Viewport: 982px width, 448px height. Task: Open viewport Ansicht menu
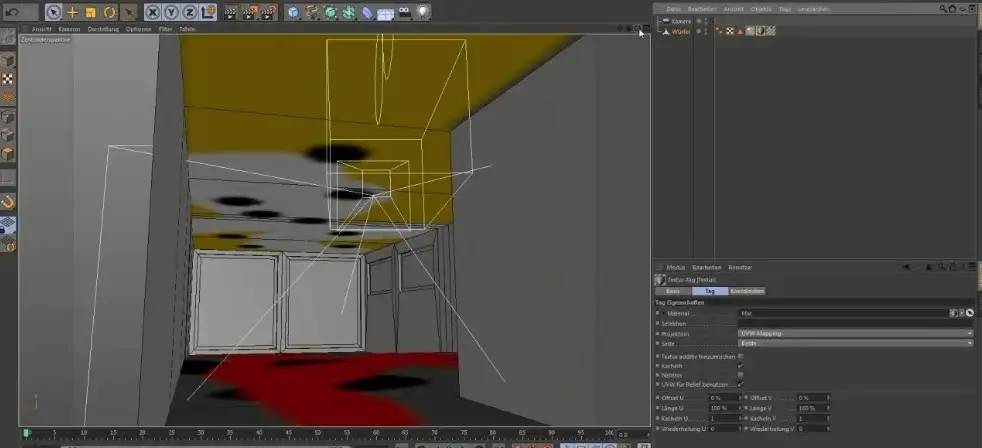41,29
